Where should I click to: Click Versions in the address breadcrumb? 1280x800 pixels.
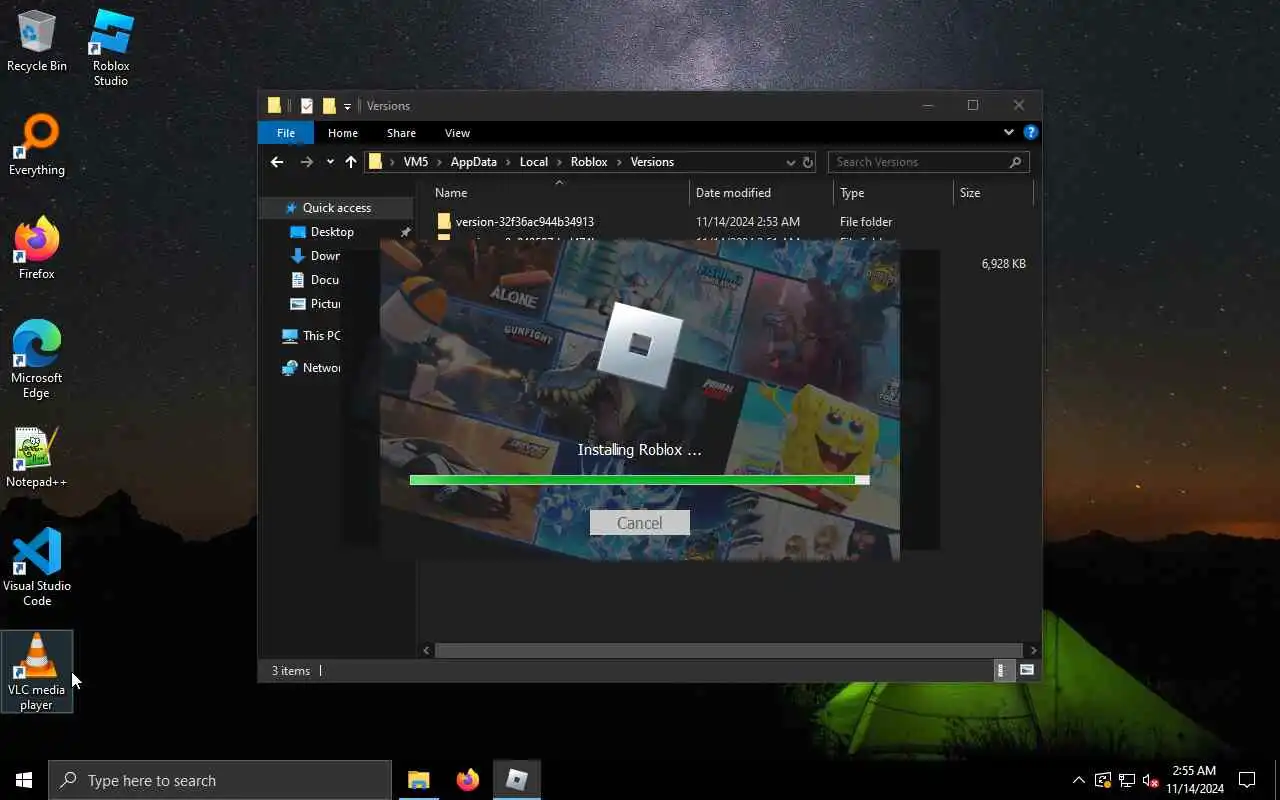(x=652, y=162)
